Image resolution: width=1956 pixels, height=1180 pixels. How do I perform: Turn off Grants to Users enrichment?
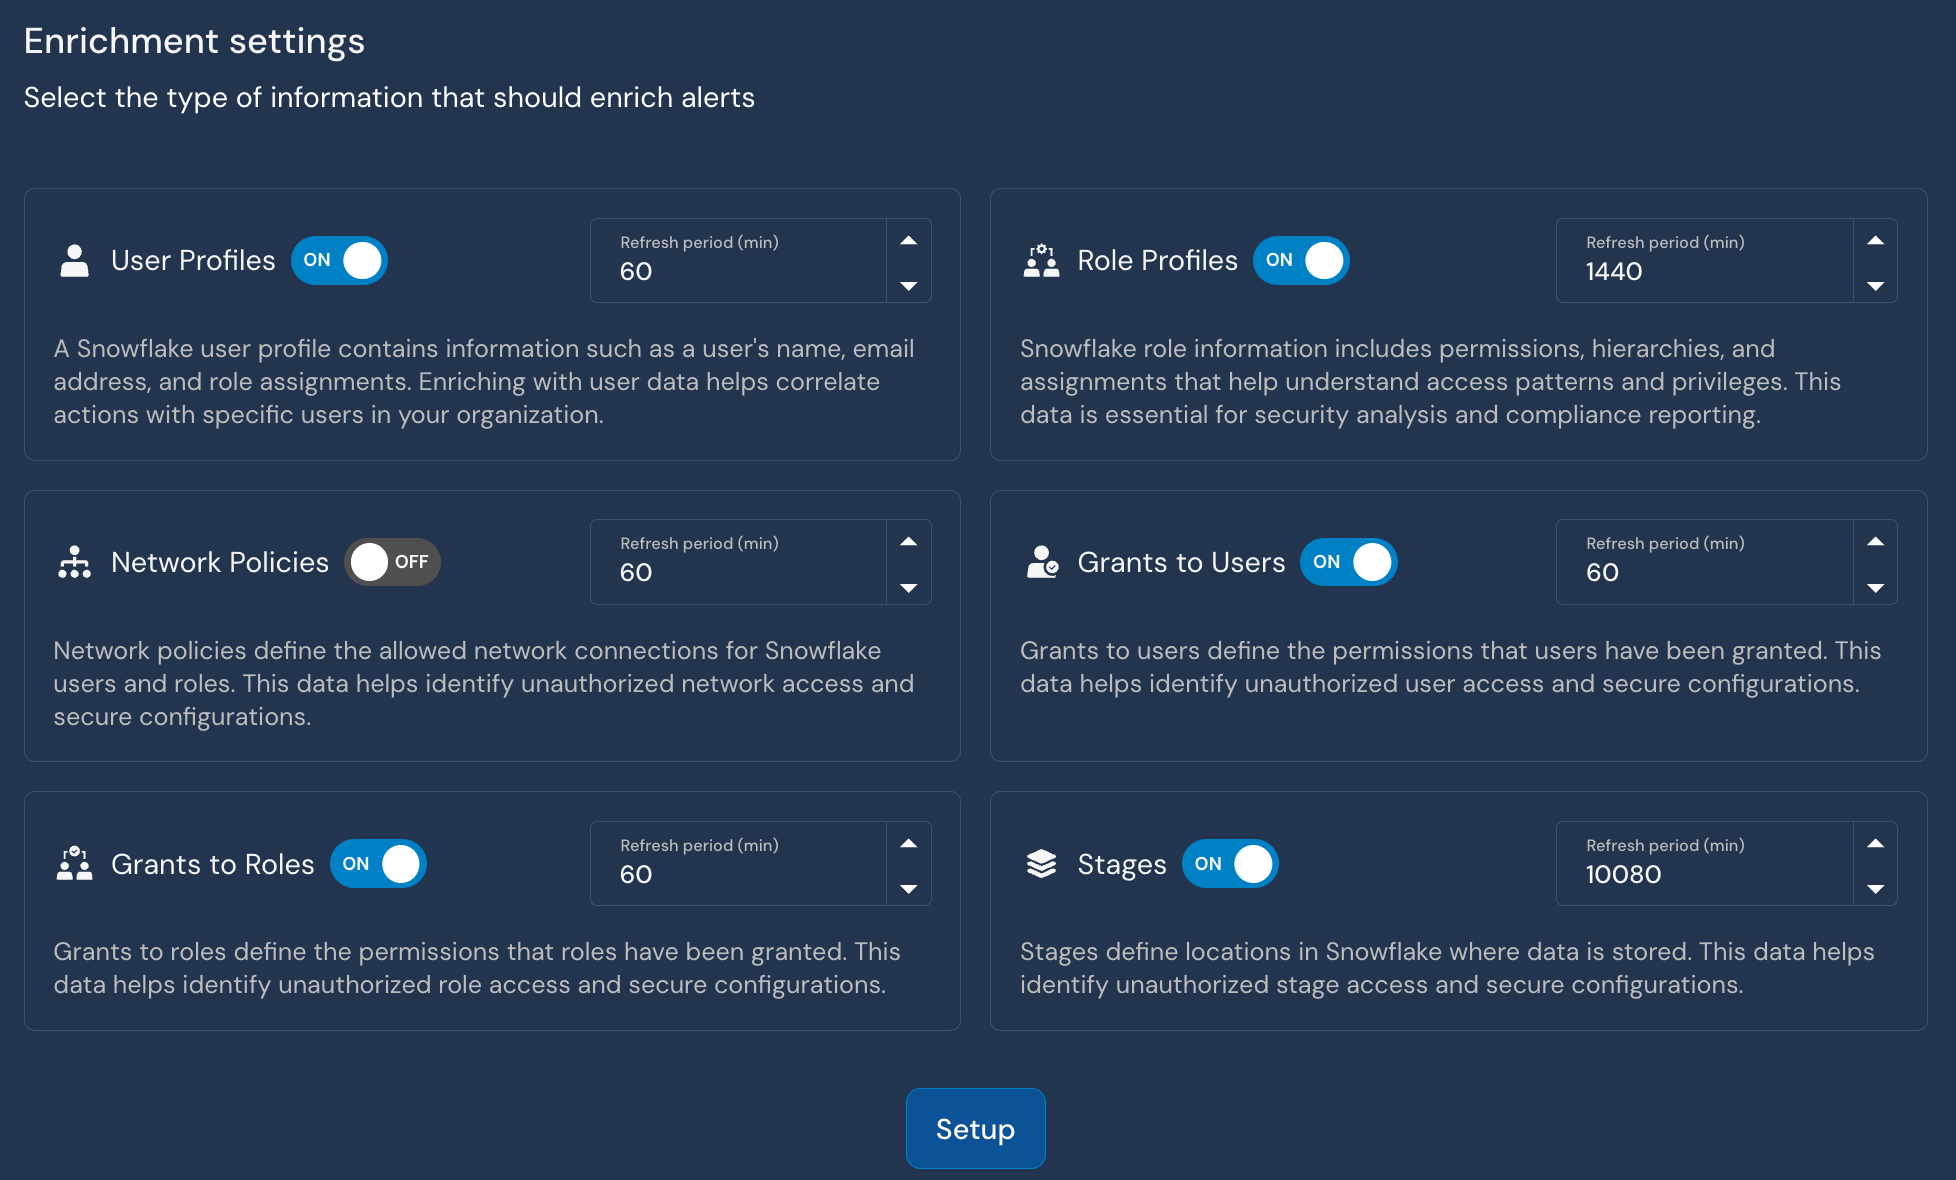(x=1349, y=562)
